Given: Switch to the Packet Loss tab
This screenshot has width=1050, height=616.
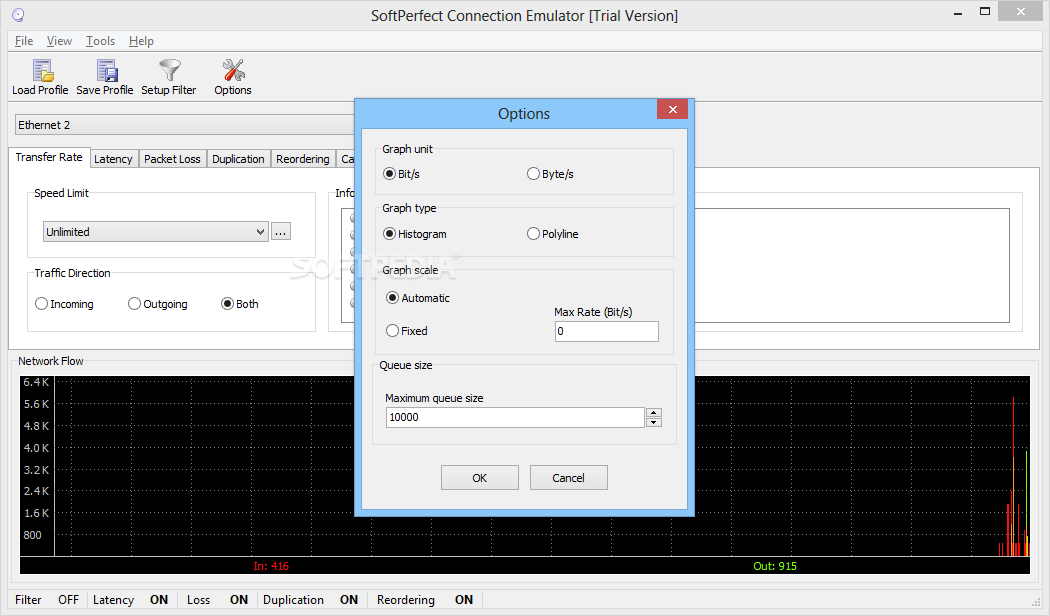Looking at the screenshot, I should pyautogui.click(x=172, y=159).
